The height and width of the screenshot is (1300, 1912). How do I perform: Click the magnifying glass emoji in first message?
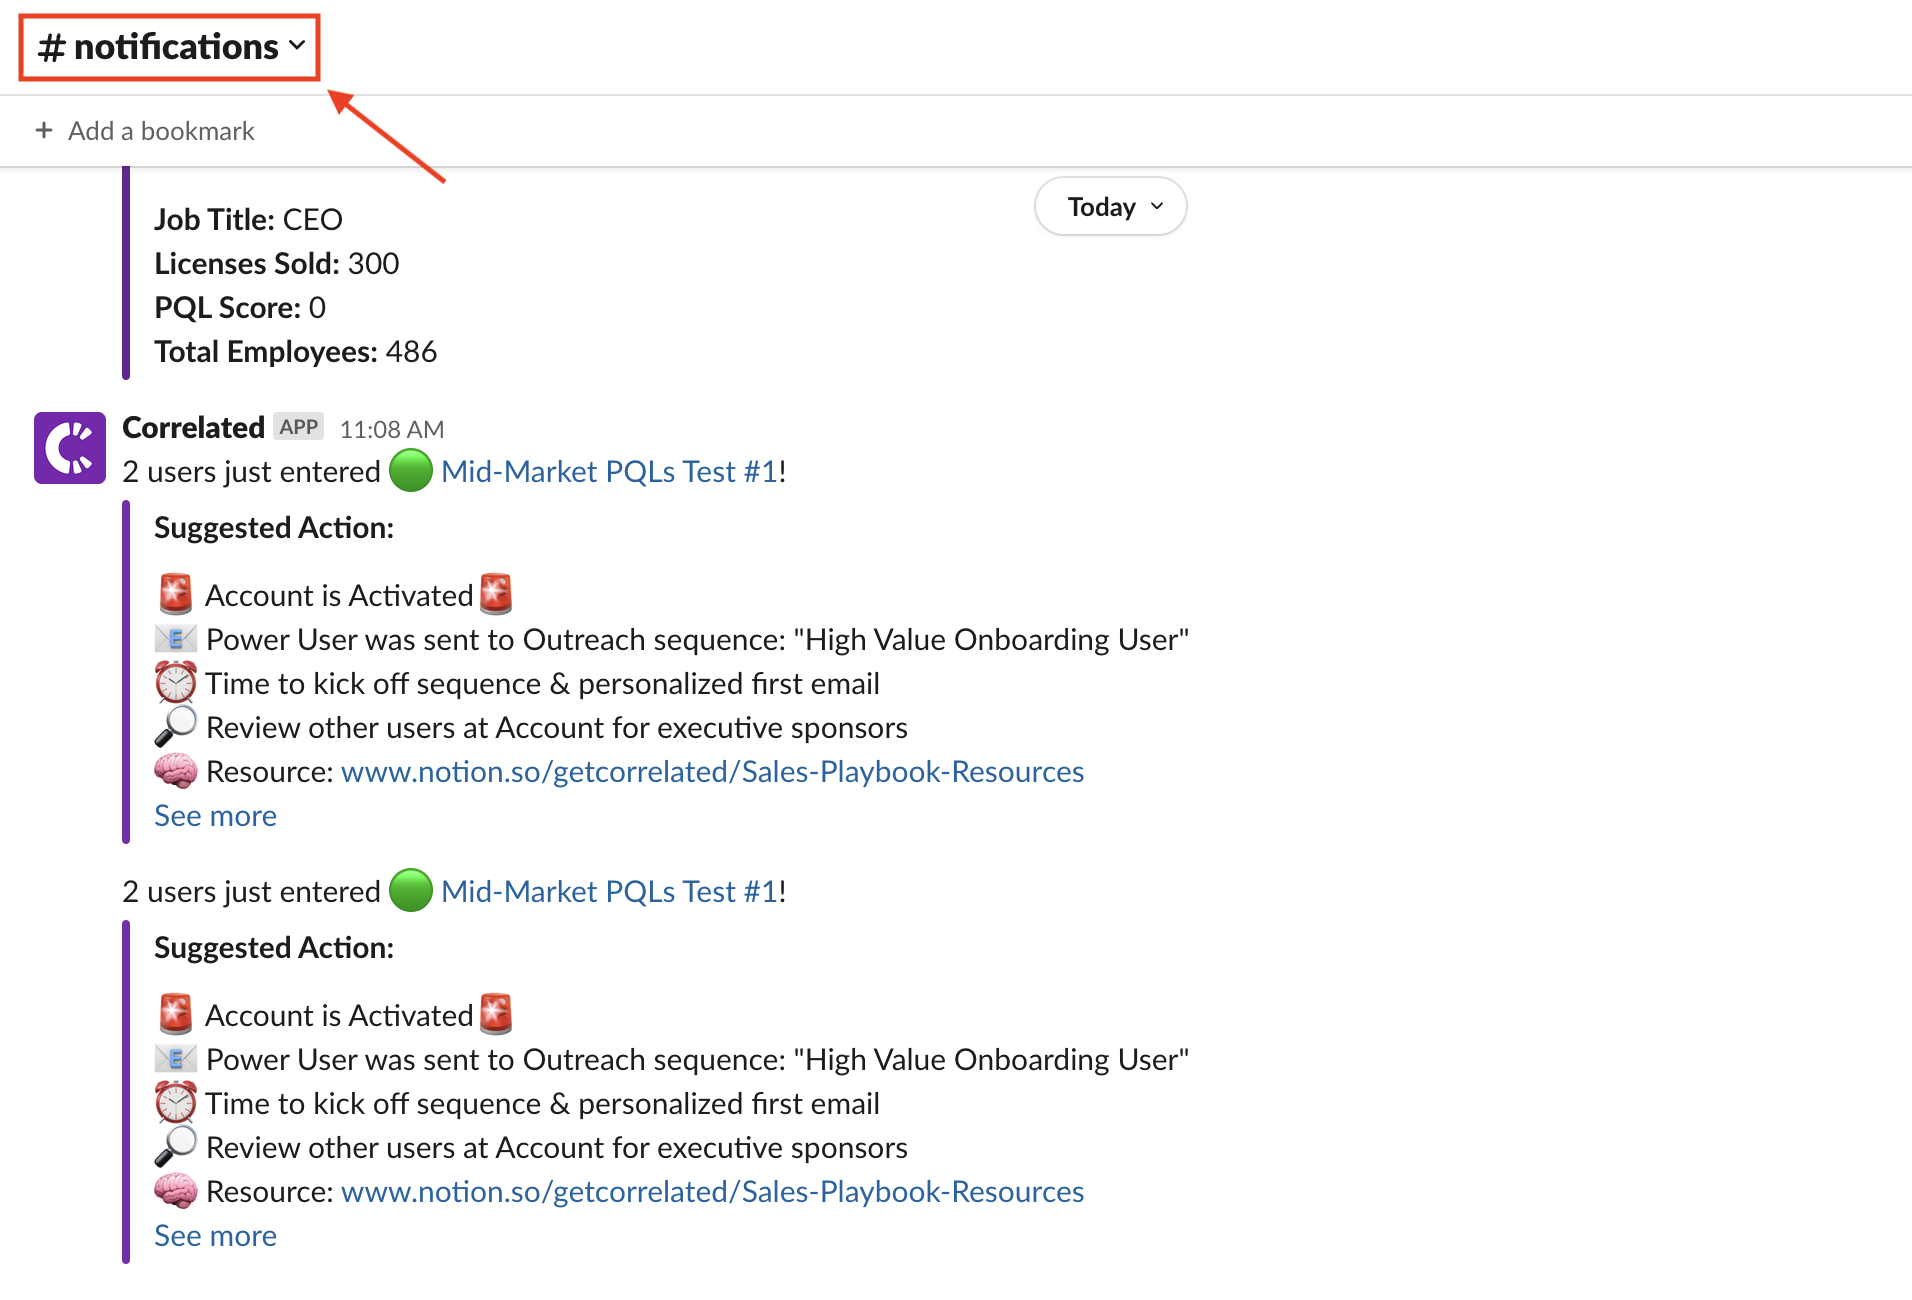[x=175, y=726]
